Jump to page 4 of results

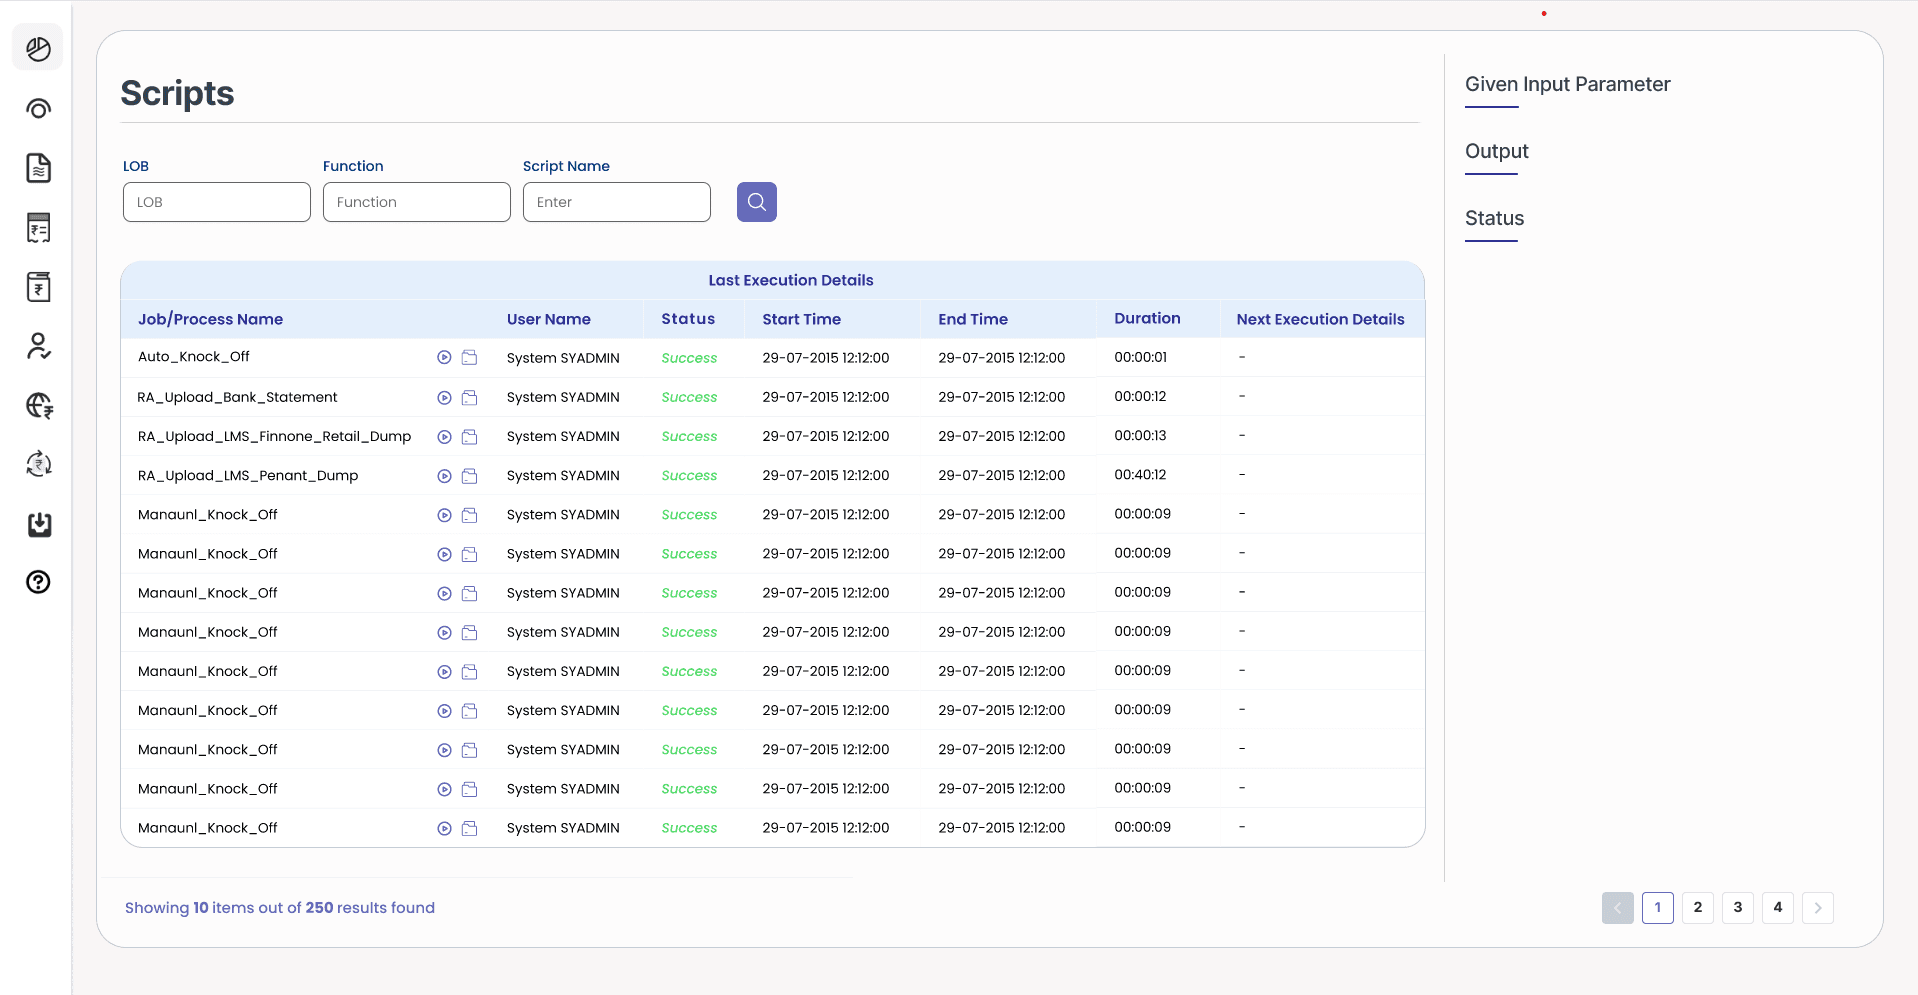tap(1777, 908)
